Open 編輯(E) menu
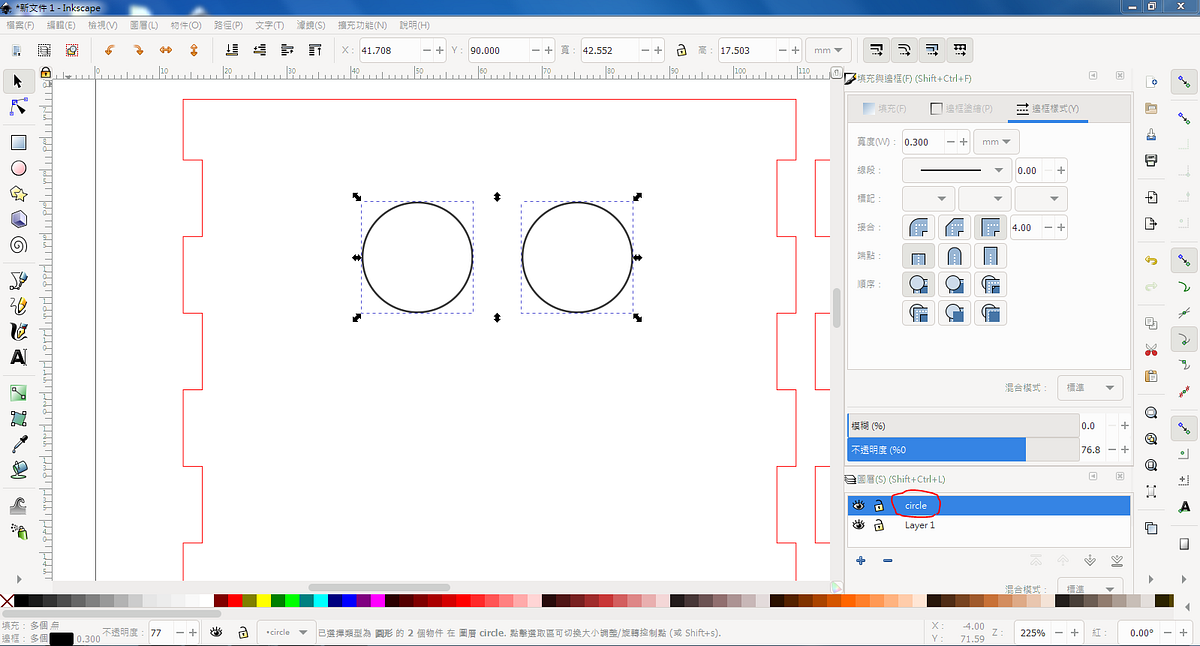The image size is (1200, 646). 60,24
